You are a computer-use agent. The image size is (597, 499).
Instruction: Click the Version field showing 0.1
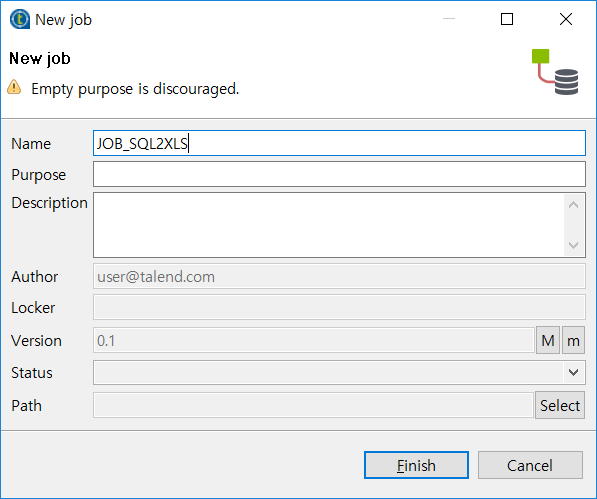click(x=314, y=340)
